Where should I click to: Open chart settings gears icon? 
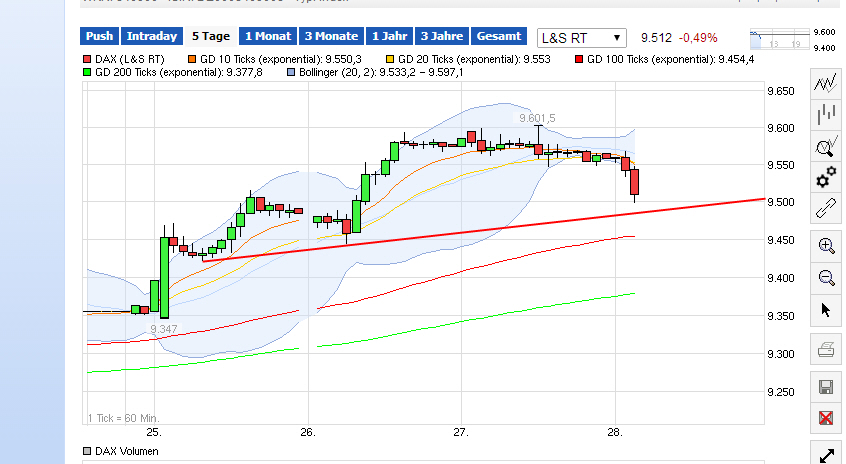coord(825,176)
